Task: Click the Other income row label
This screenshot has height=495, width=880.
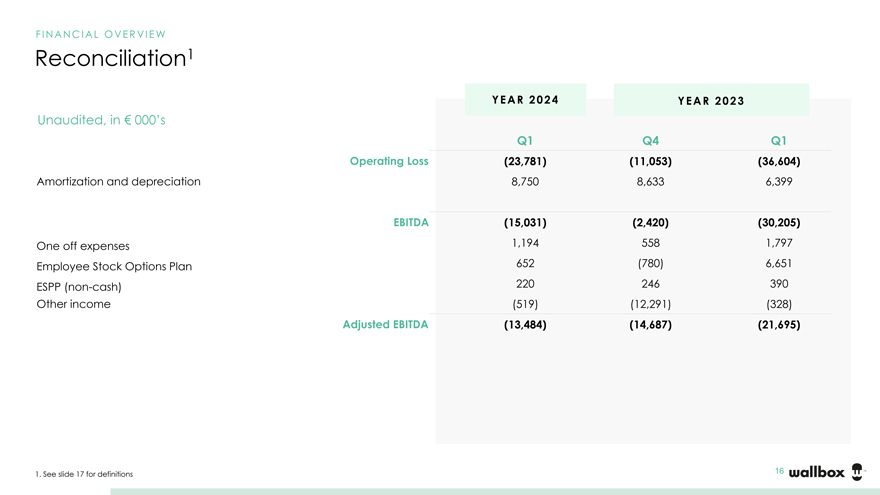Action: tap(74, 304)
